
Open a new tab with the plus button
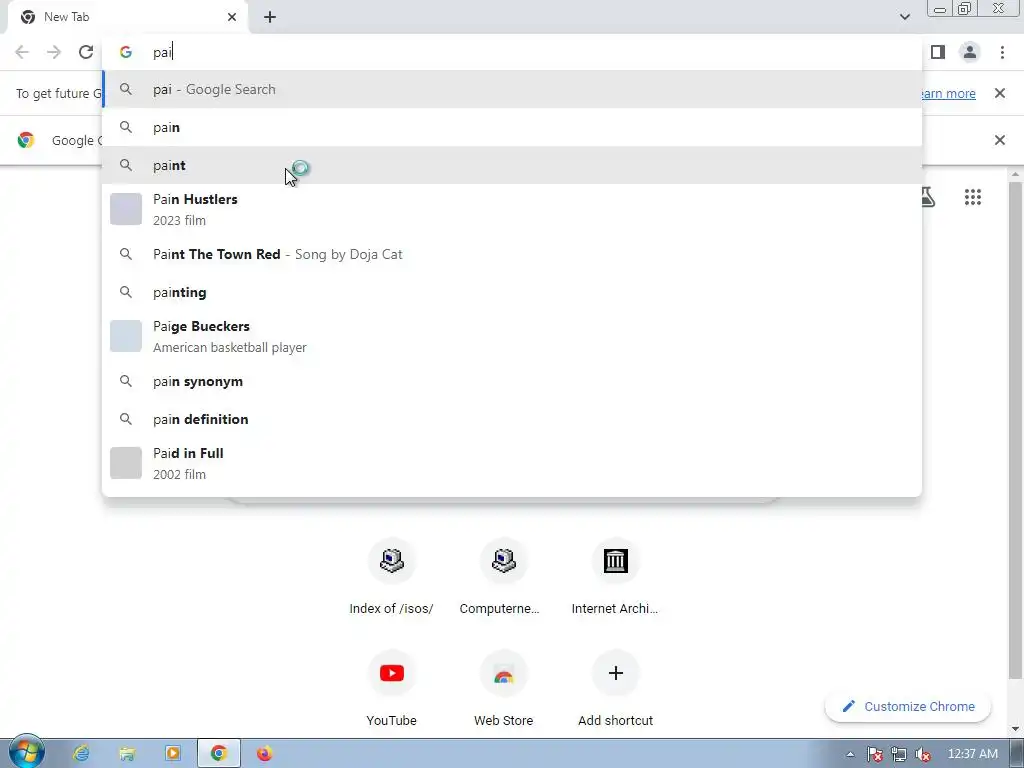(x=270, y=18)
